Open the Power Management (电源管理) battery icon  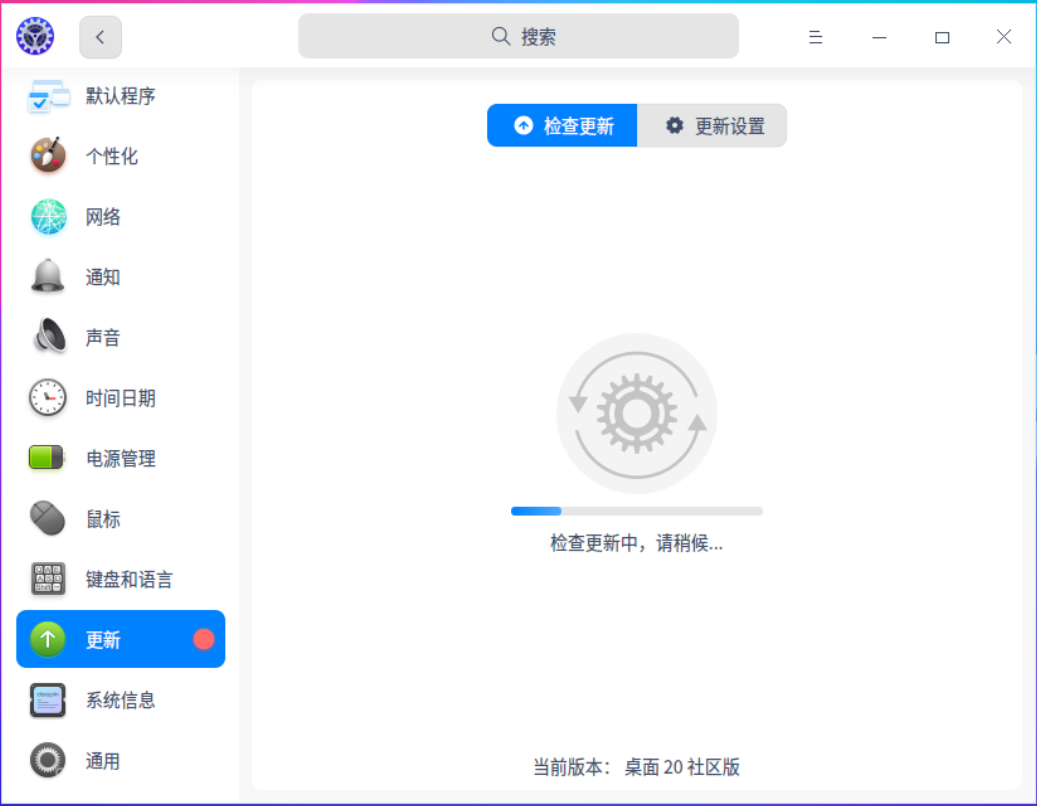coord(46,458)
